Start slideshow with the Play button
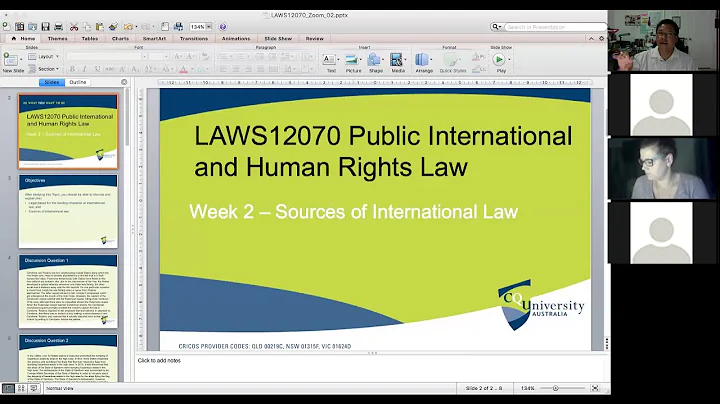 click(x=499, y=59)
